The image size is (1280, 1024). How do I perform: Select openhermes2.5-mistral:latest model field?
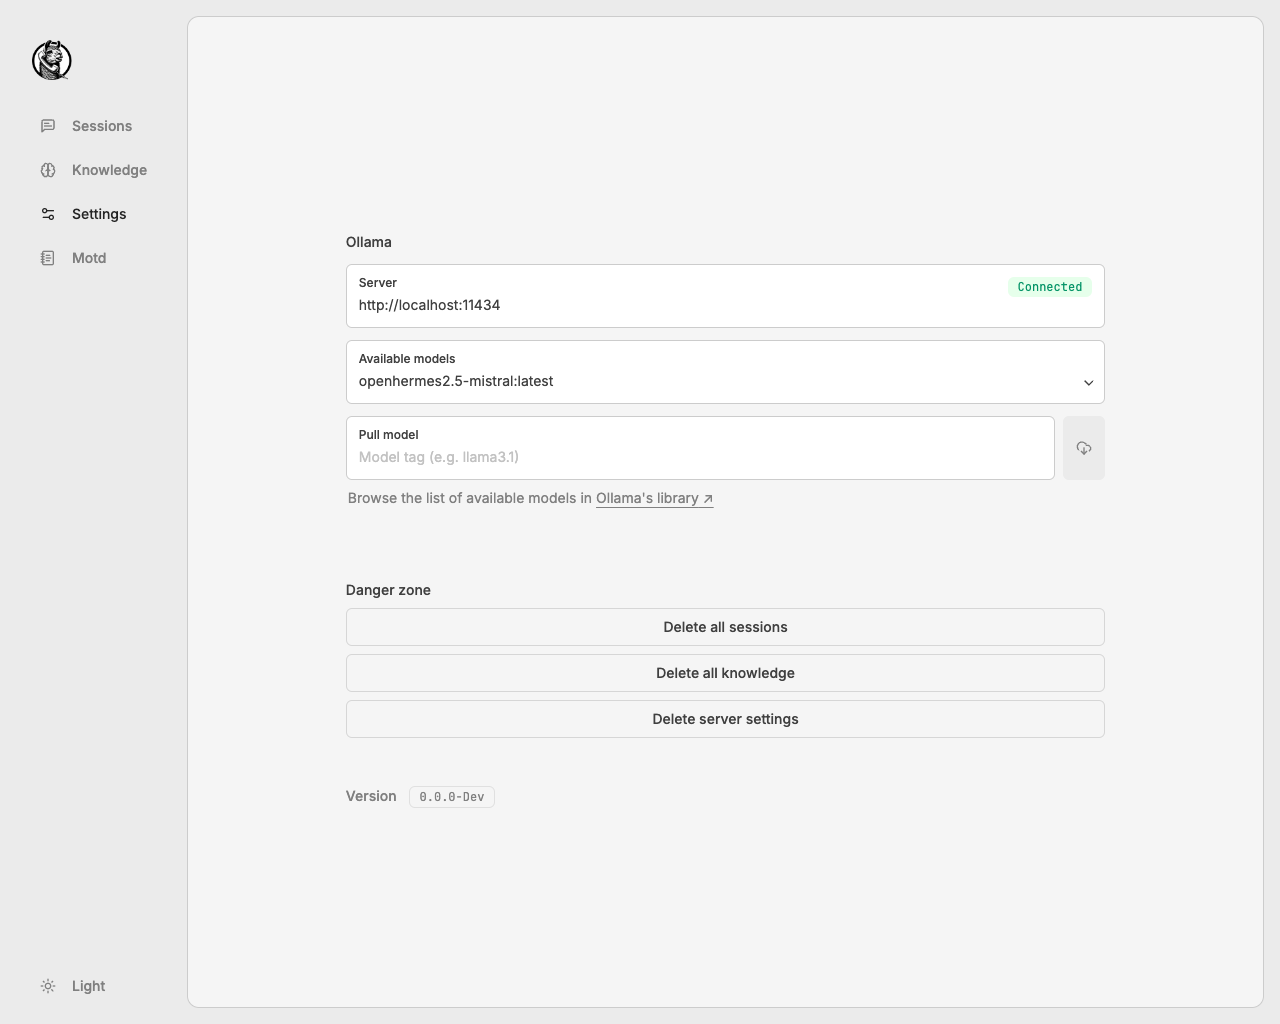click(725, 372)
